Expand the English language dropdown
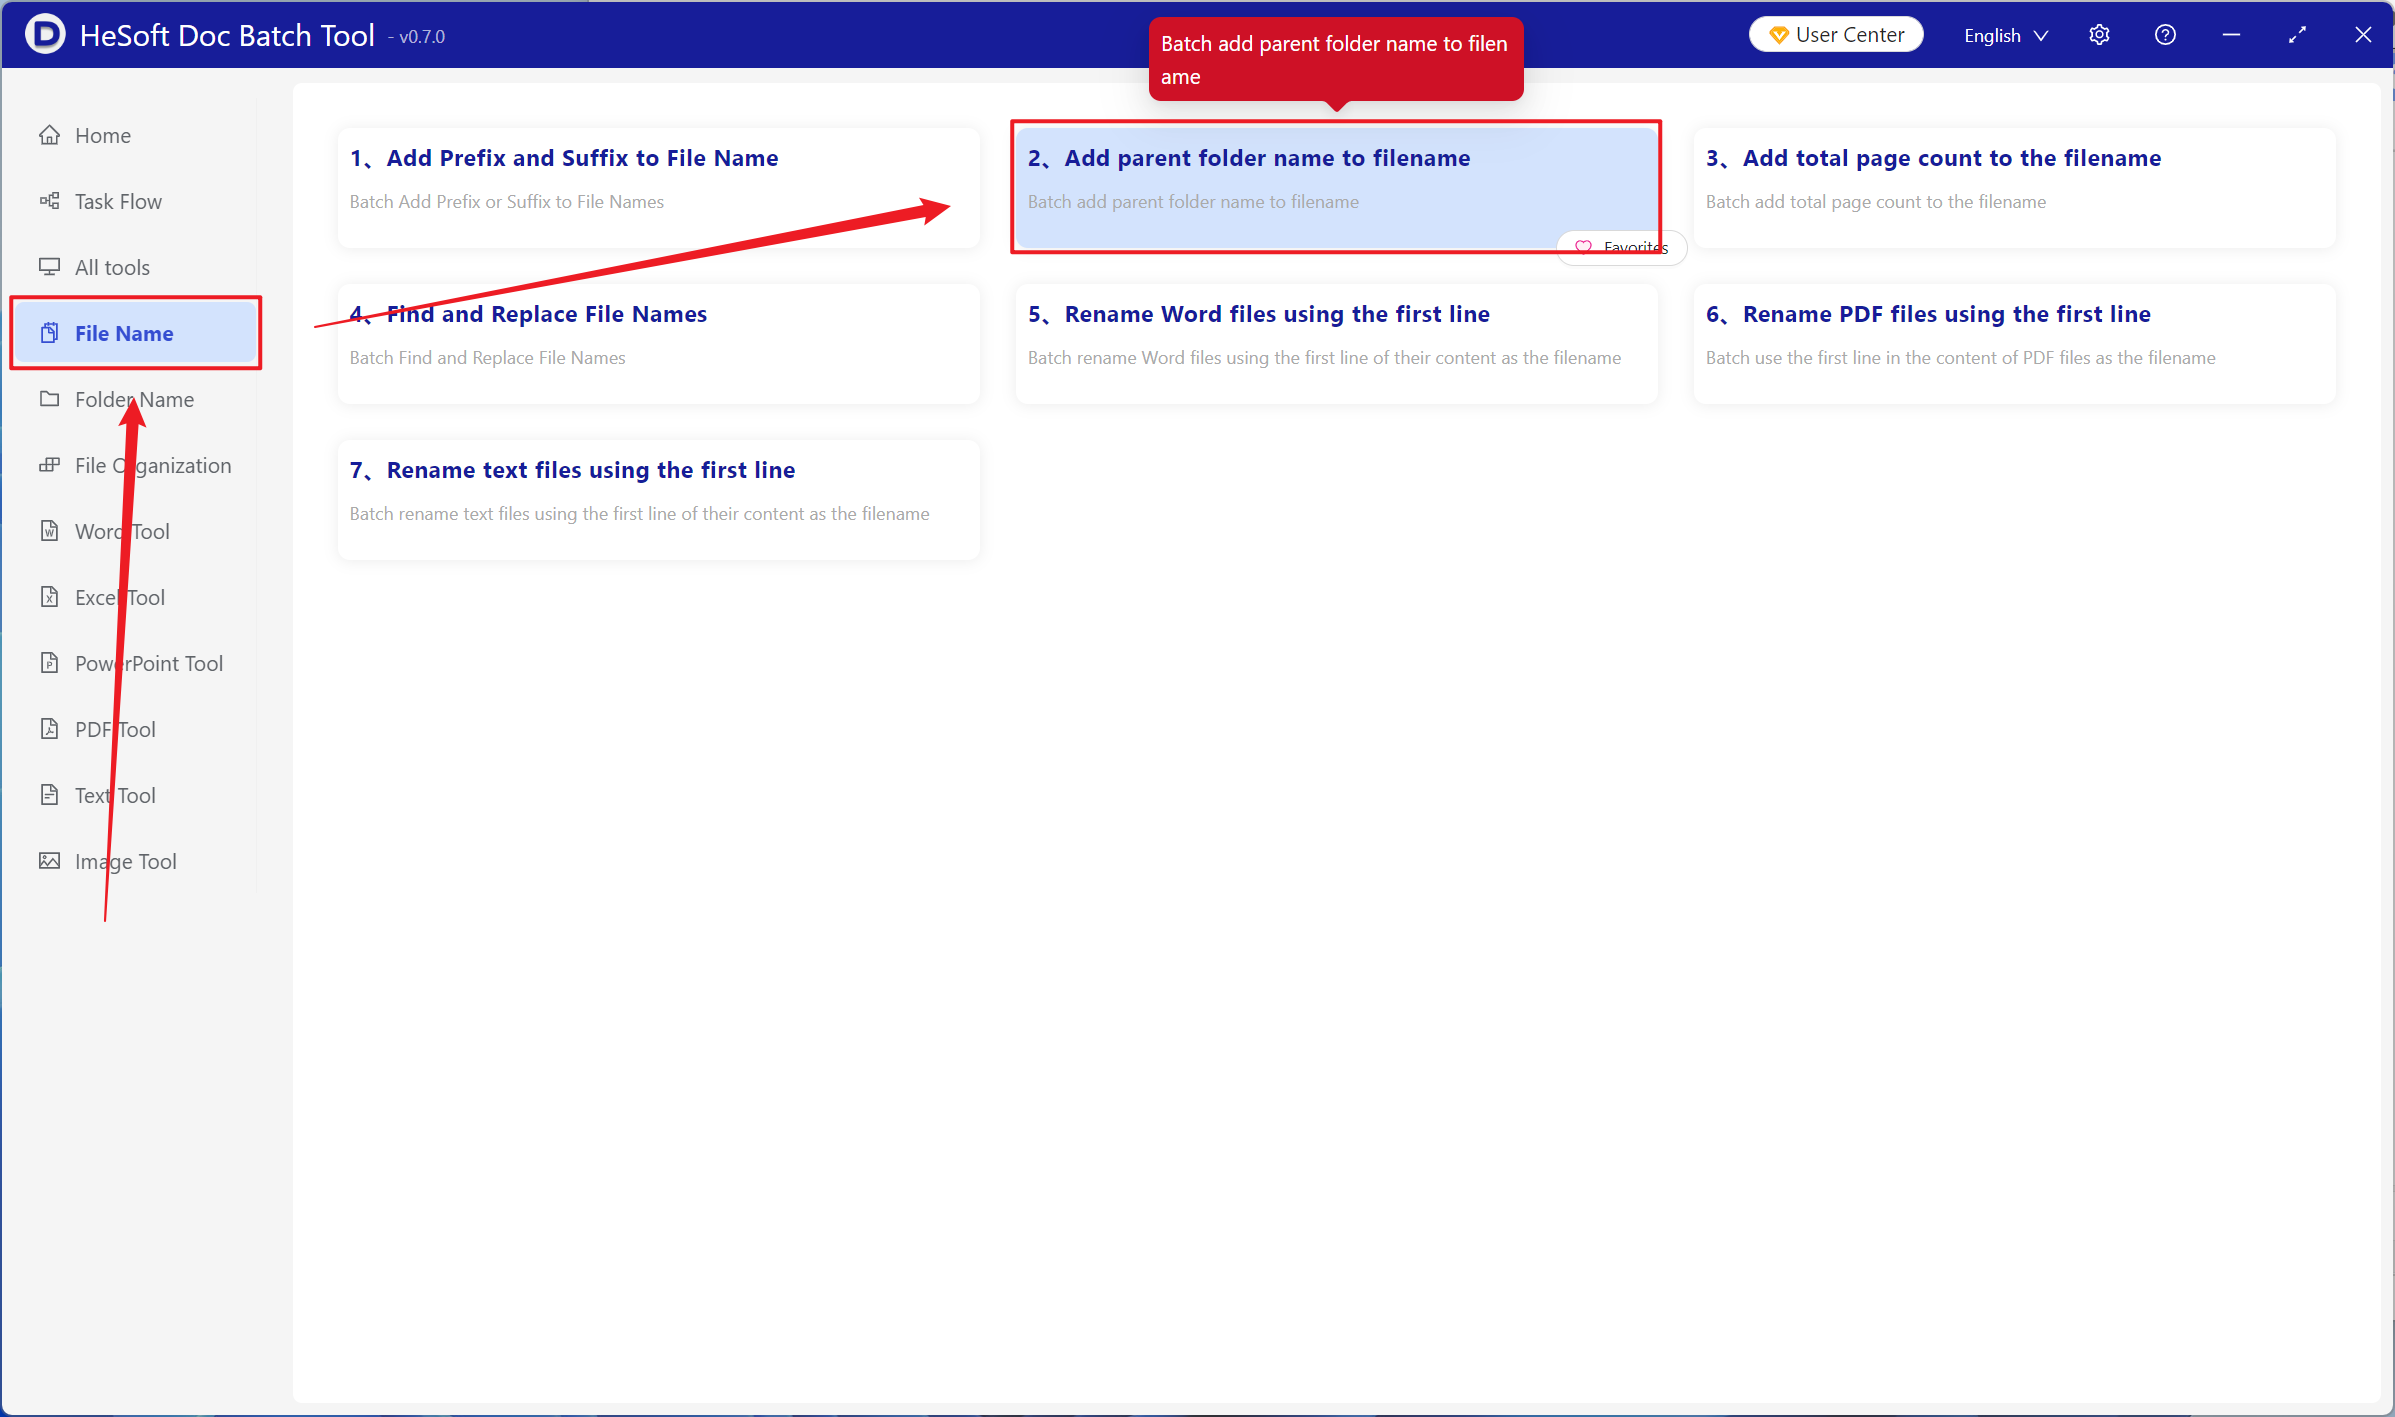The image size is (2395, 1417). click(x=2005, y=35)
